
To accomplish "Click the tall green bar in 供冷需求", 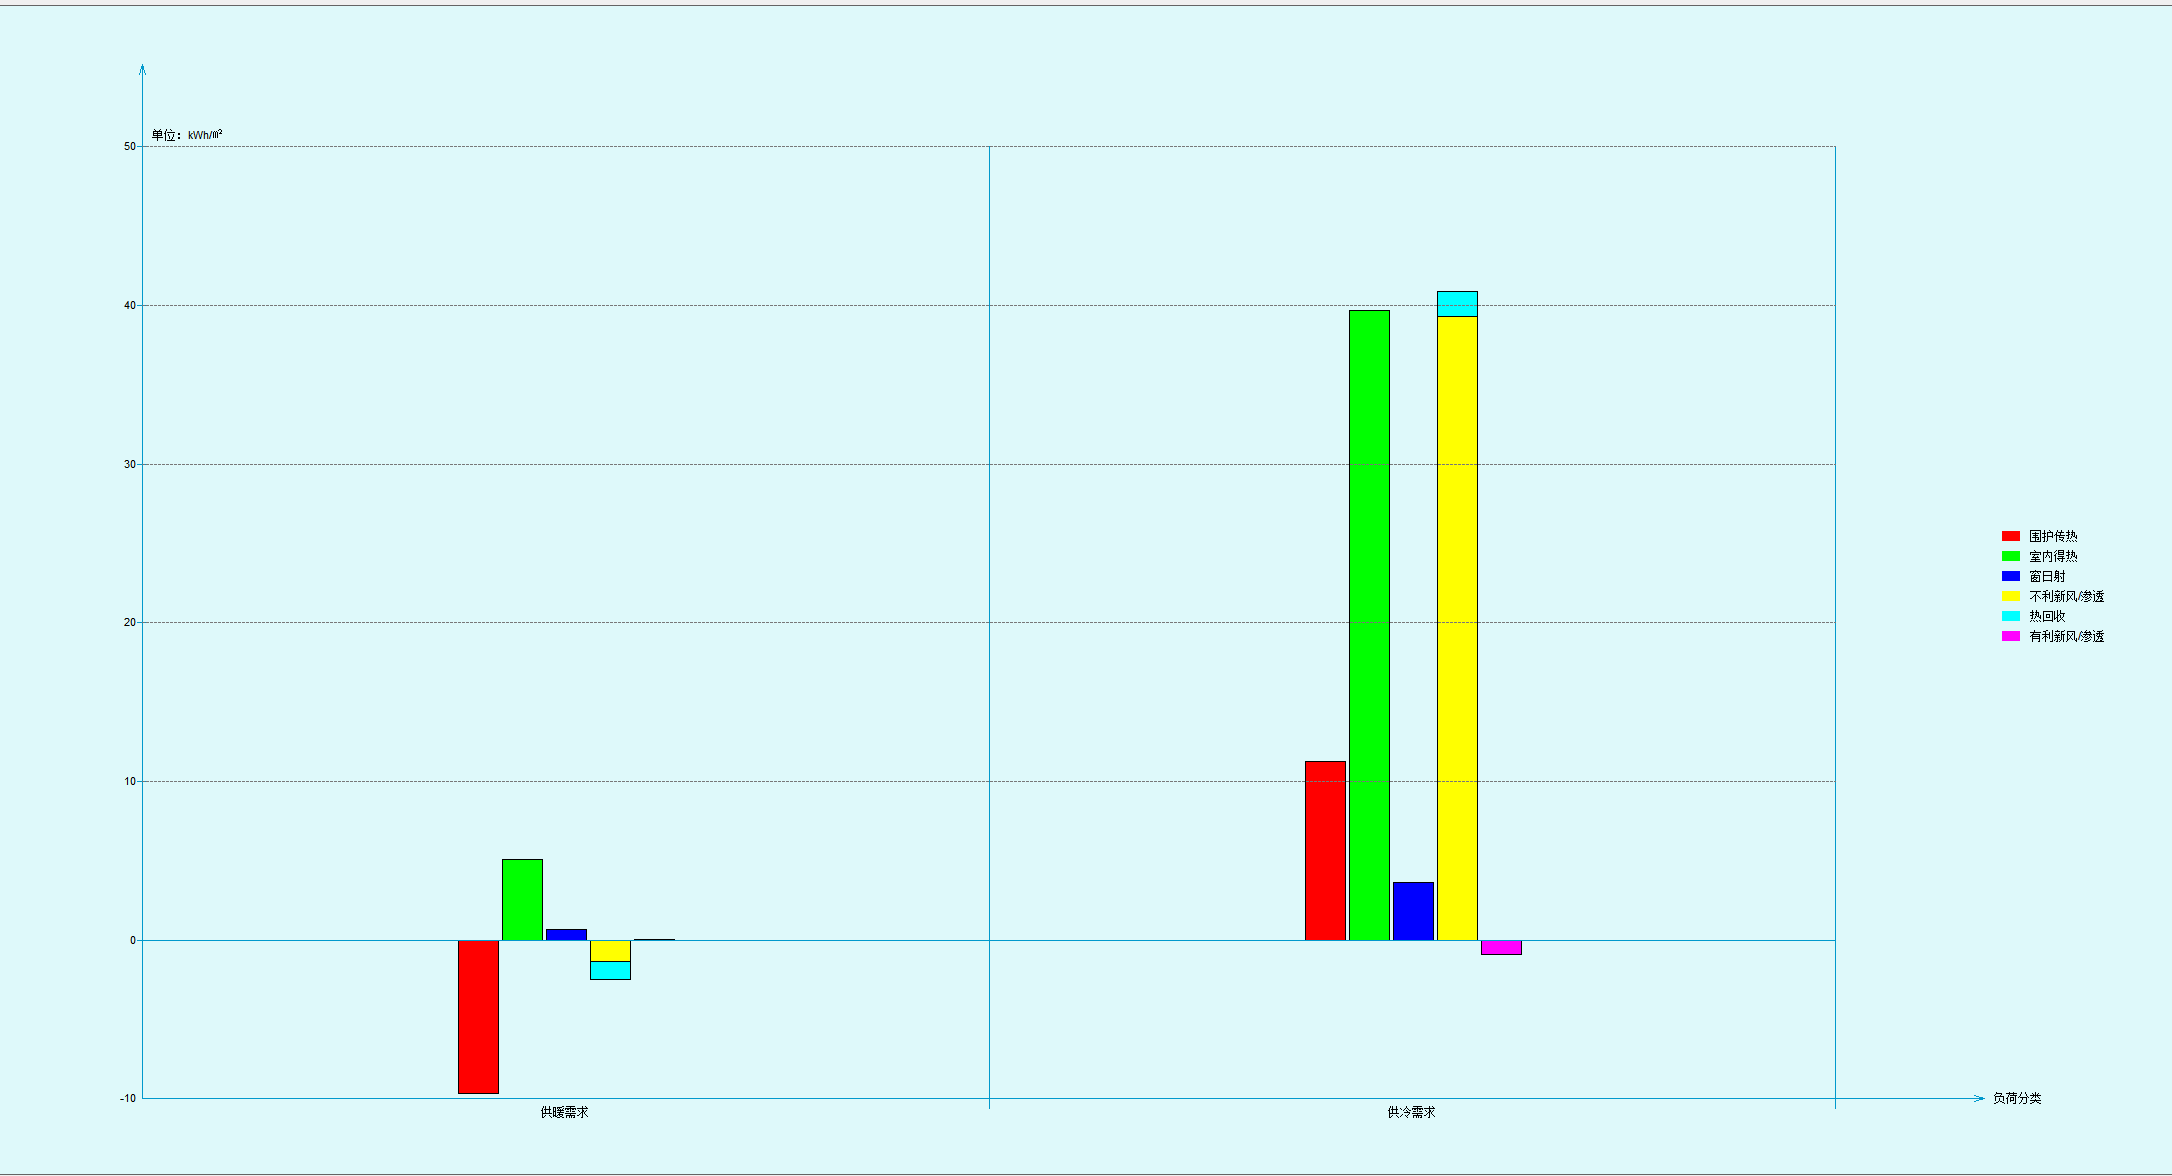I will (x=1369, y=625).
